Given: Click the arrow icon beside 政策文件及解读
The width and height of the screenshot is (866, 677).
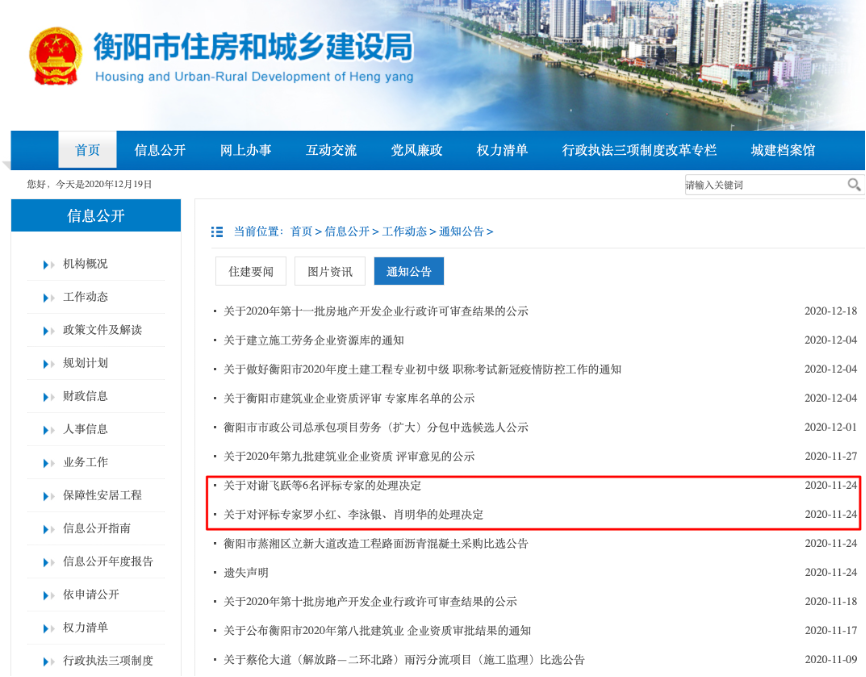Looking at the screenshot, I should point(48,331).
